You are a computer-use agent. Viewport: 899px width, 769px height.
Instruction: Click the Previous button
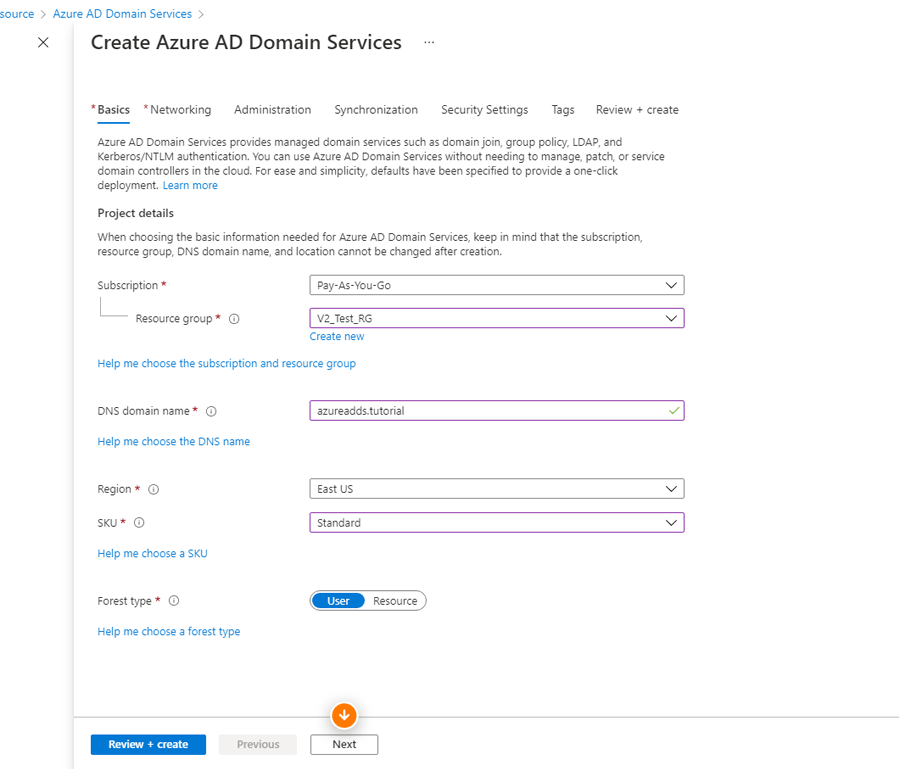258,744
